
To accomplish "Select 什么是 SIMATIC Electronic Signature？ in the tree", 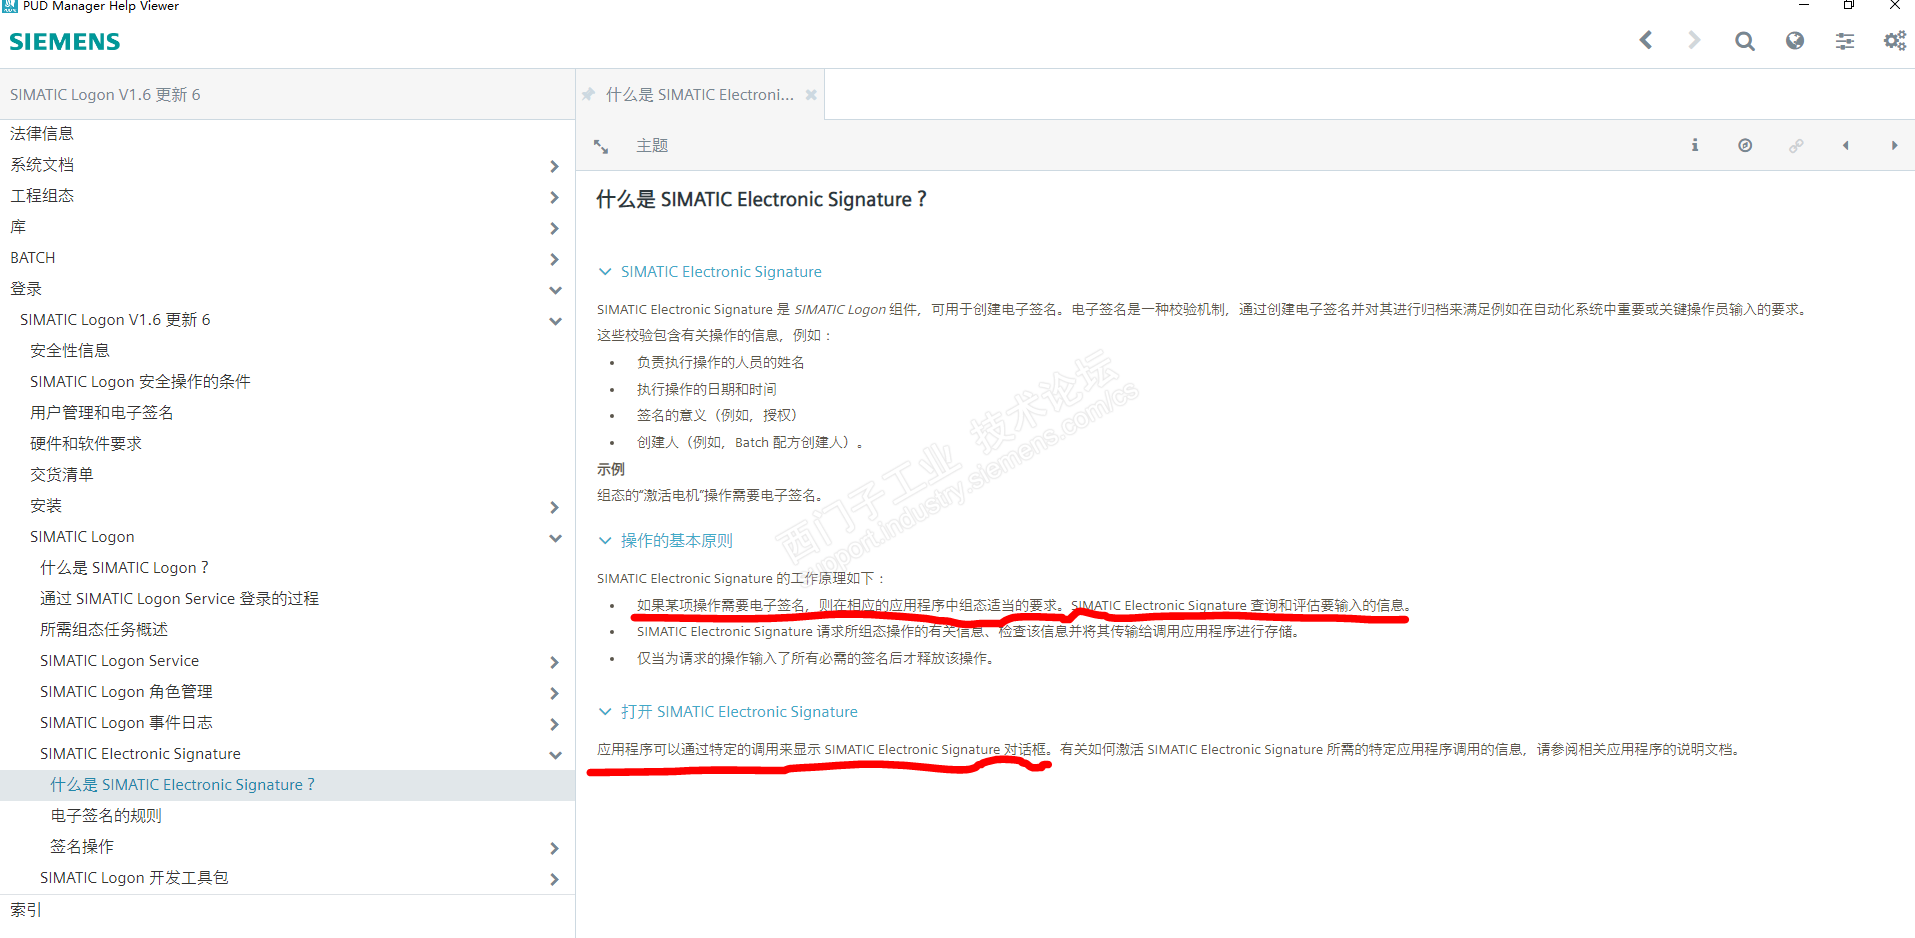I will 183,785.
